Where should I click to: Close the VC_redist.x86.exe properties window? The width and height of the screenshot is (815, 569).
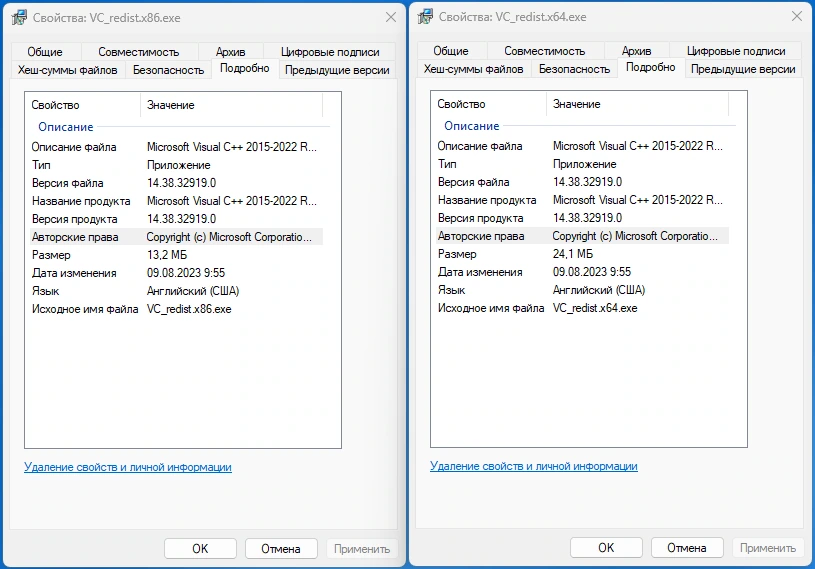(x=391, y=18)
